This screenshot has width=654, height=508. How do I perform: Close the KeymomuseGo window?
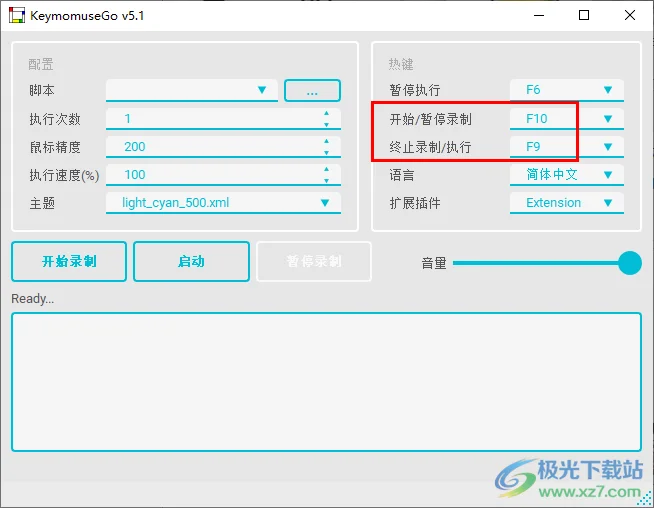click(630, 15)
